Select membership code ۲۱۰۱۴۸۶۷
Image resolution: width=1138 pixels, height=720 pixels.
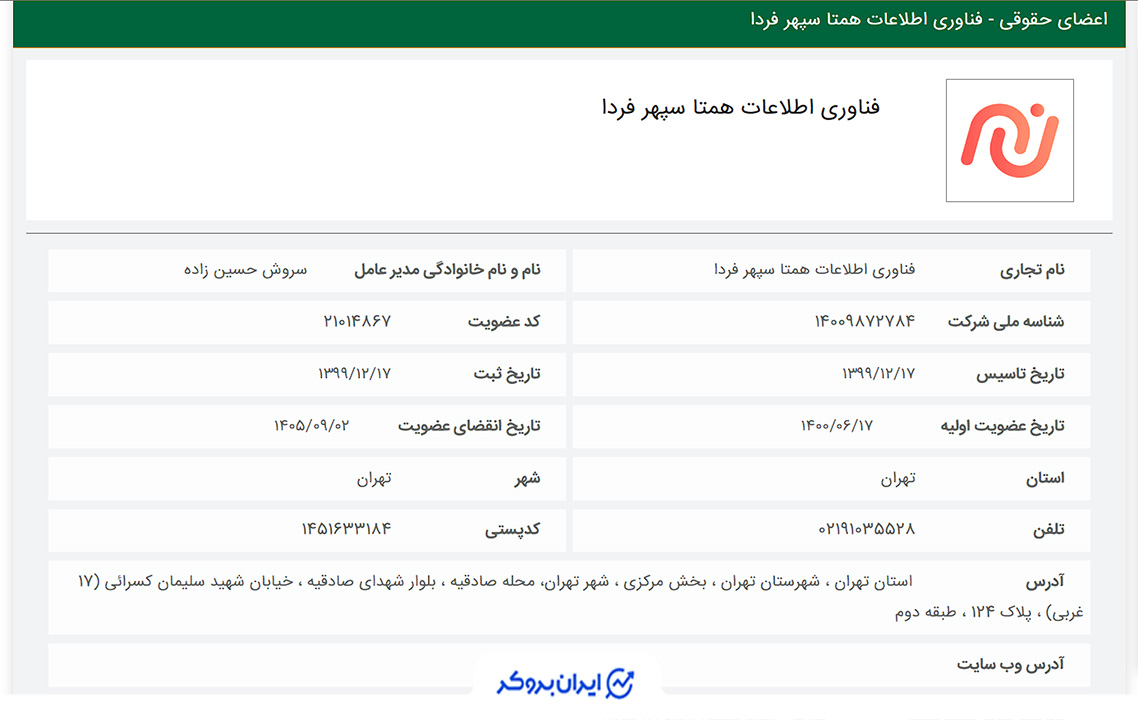pyautogui.click(x=357, y=321)
